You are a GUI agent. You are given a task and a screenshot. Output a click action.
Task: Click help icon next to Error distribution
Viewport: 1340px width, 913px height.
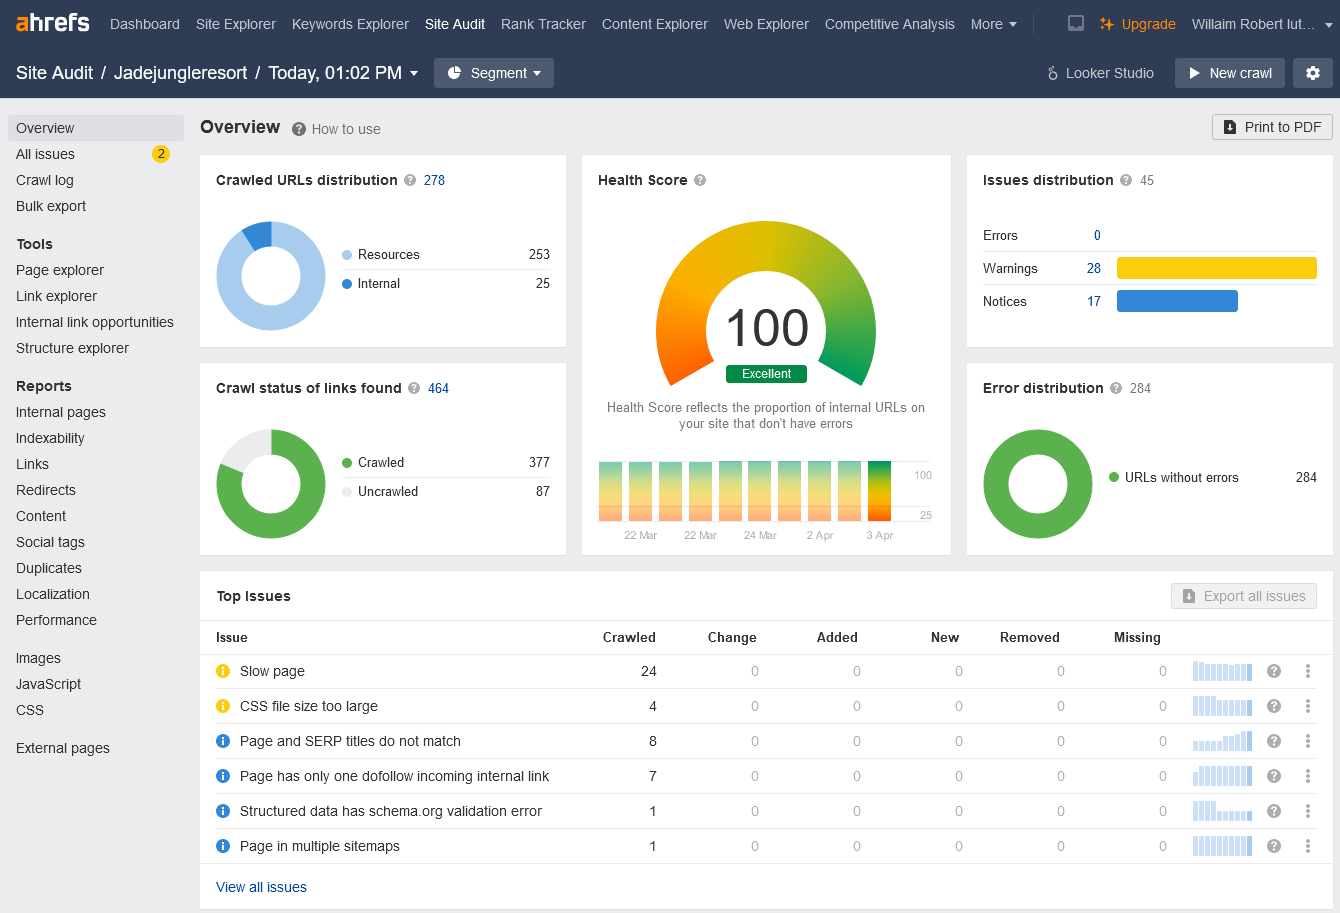(1116, 388)
